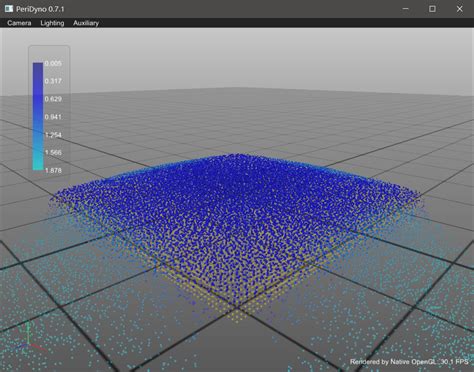Screen dimensions: 474x372
Task: Open the Auxiliary menu
Action: [86, 23]
